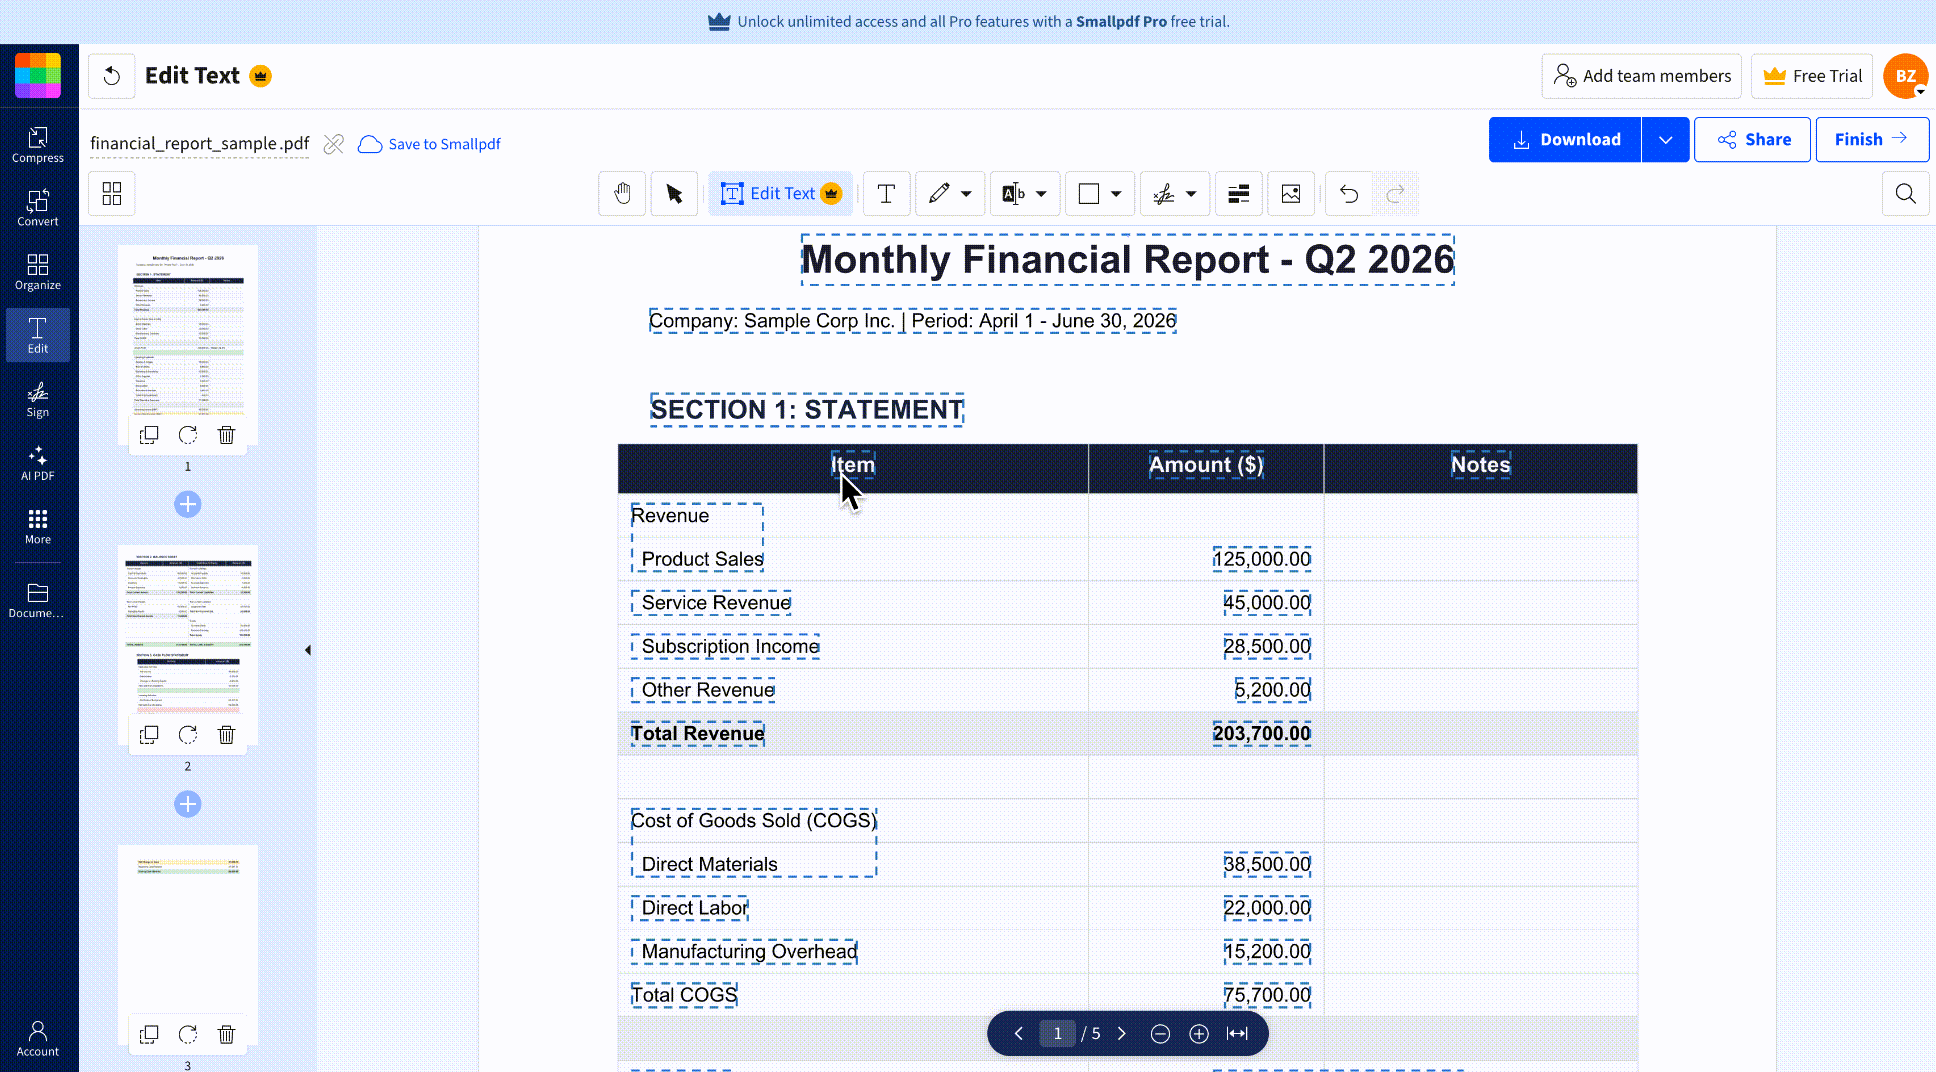Expand the Download options dropdown
Screen dimensions: 1936x1072
(1665, 140)
